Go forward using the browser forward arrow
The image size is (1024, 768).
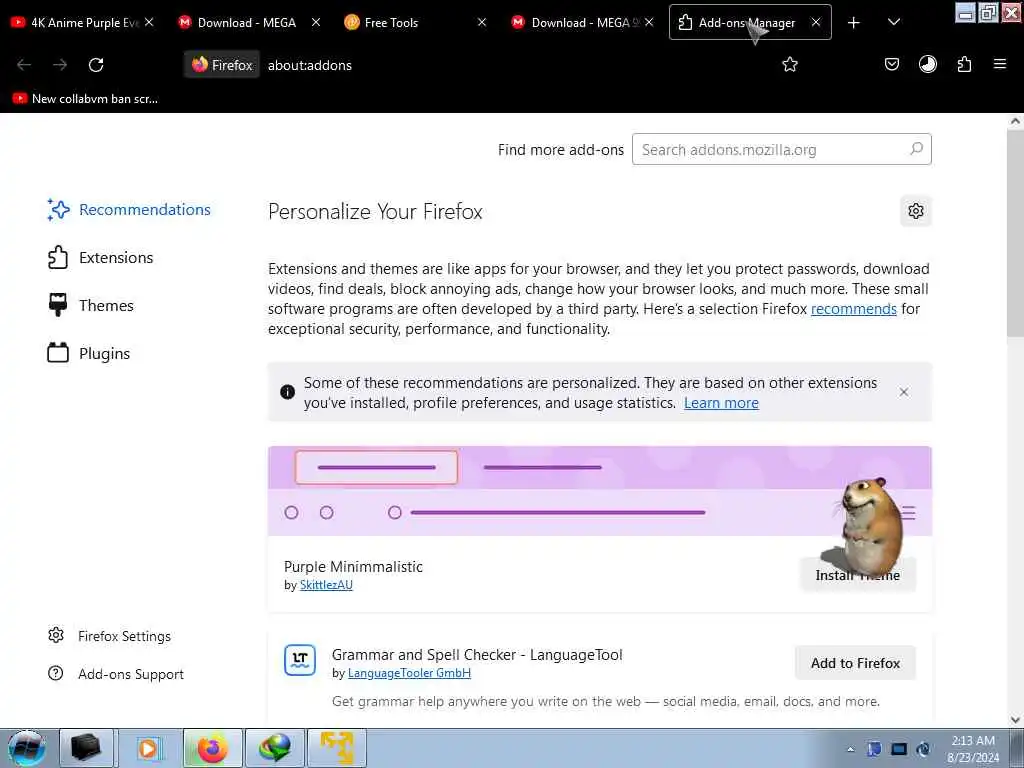click(60, 65)
